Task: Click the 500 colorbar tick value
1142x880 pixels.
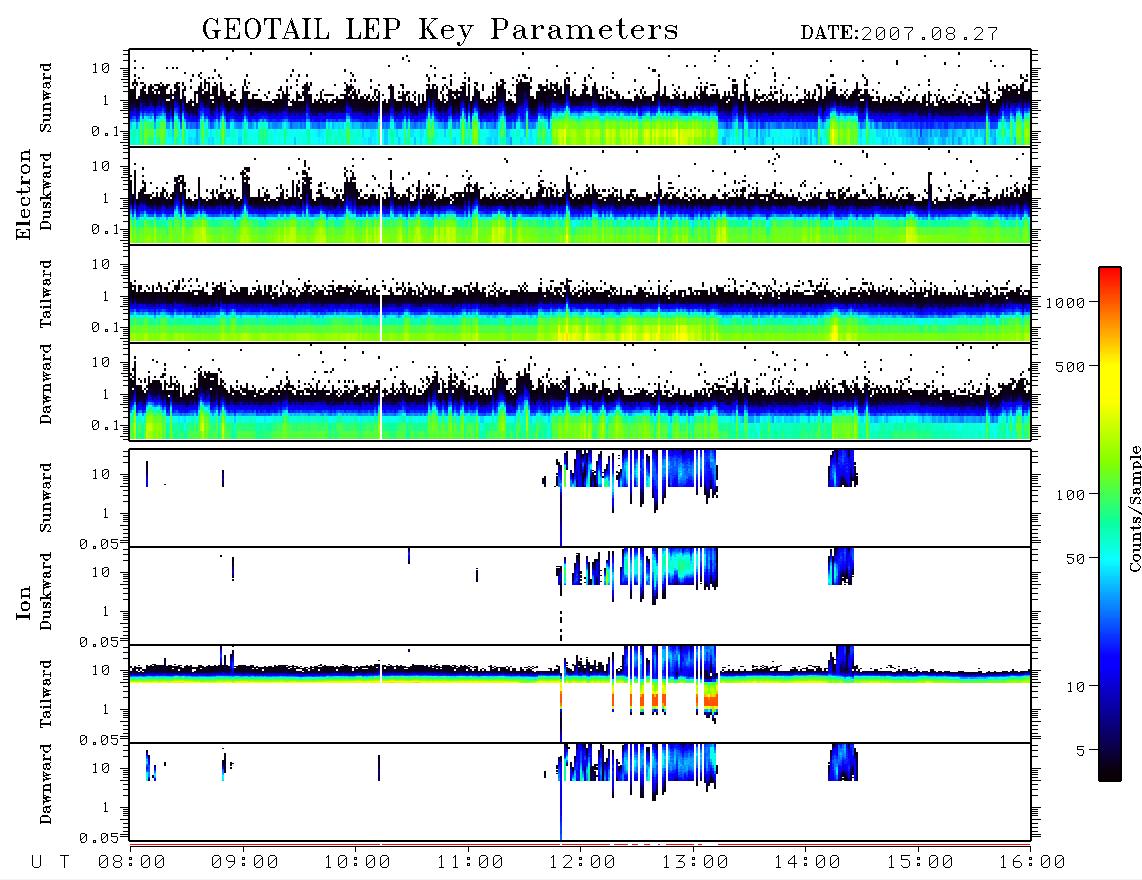Action: (1070, 366)
